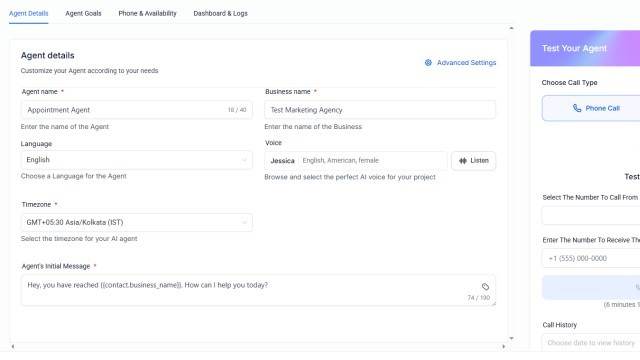Open the Agent Goals tab
The height and width of the screenshot is (360, 640).
pyautogui.click(x=83, y=13)
